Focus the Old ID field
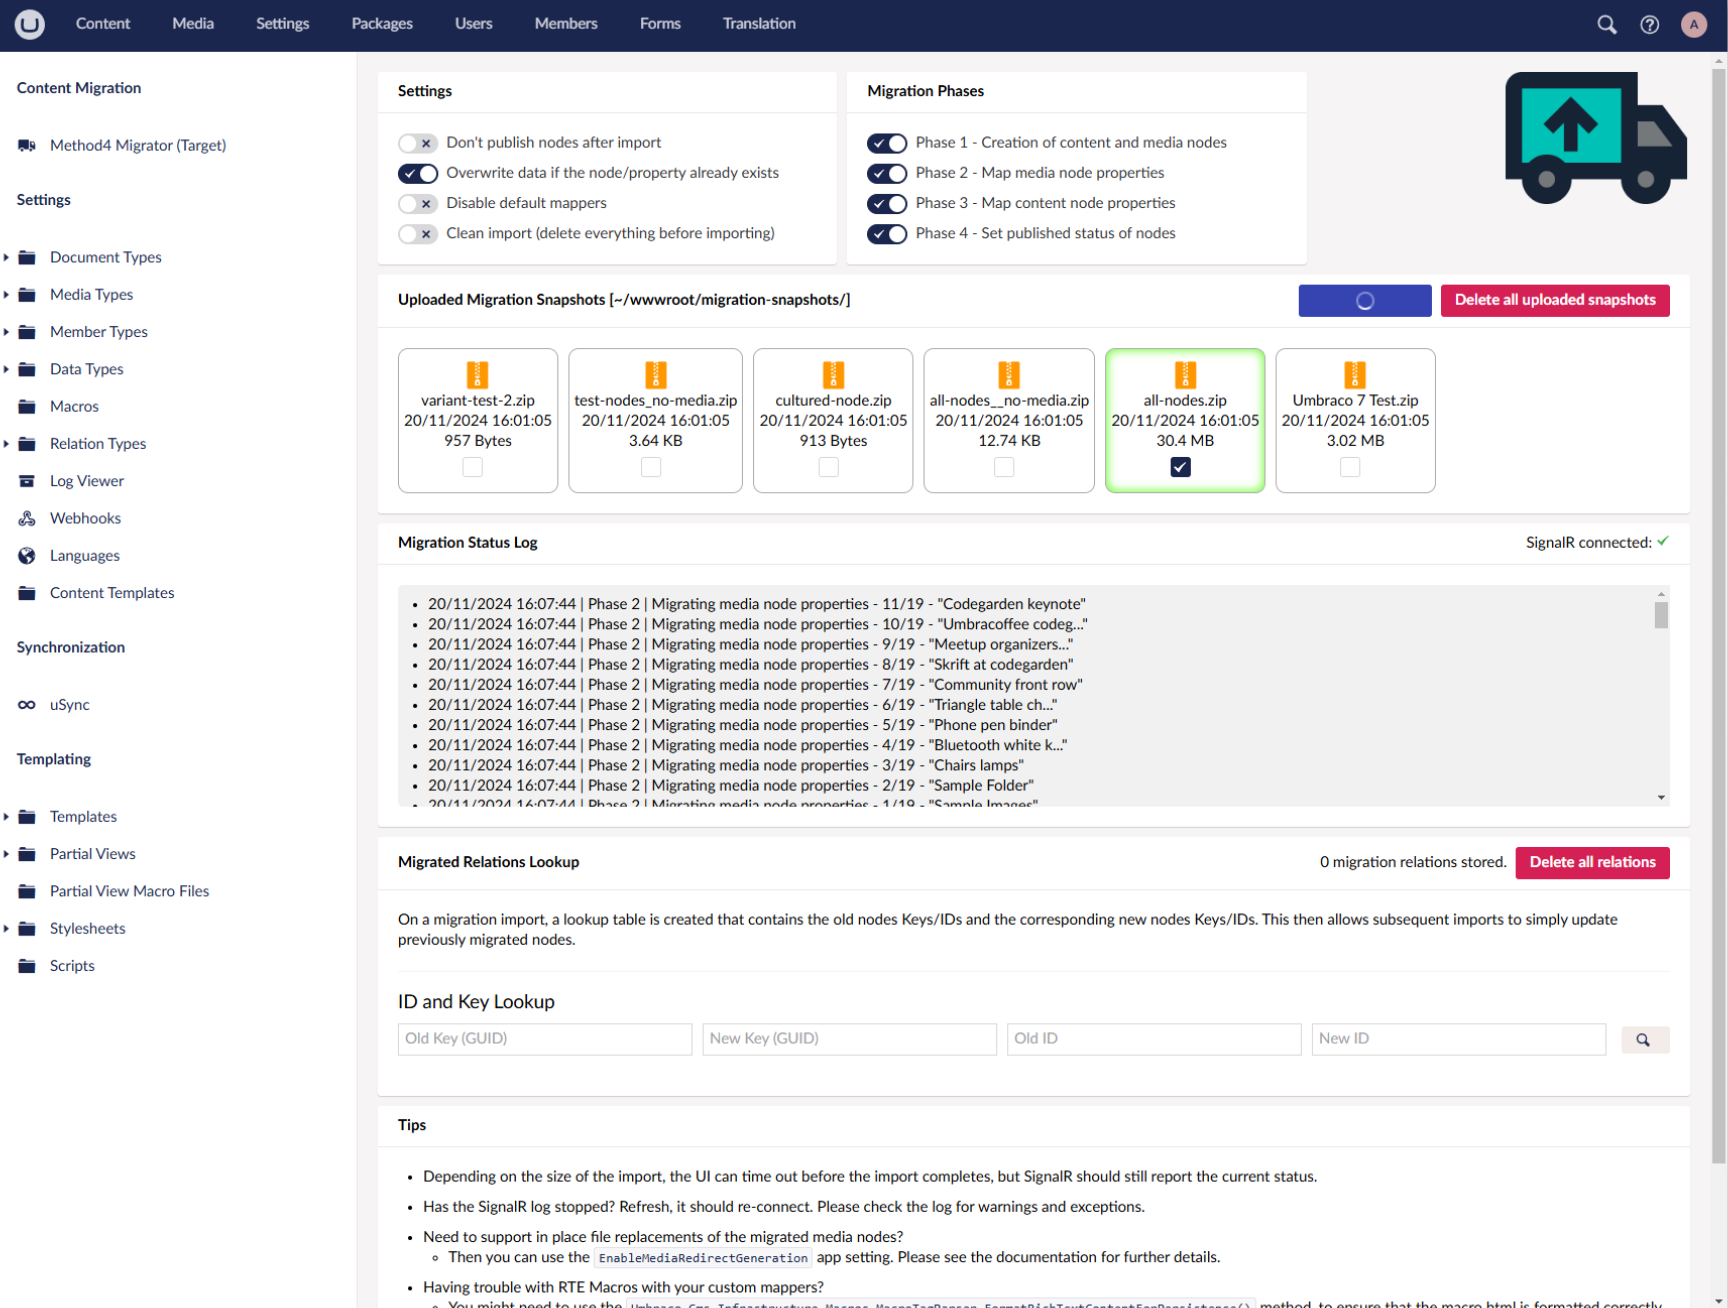This screenshot has width=1728, height=1308. [1154, 1039]
